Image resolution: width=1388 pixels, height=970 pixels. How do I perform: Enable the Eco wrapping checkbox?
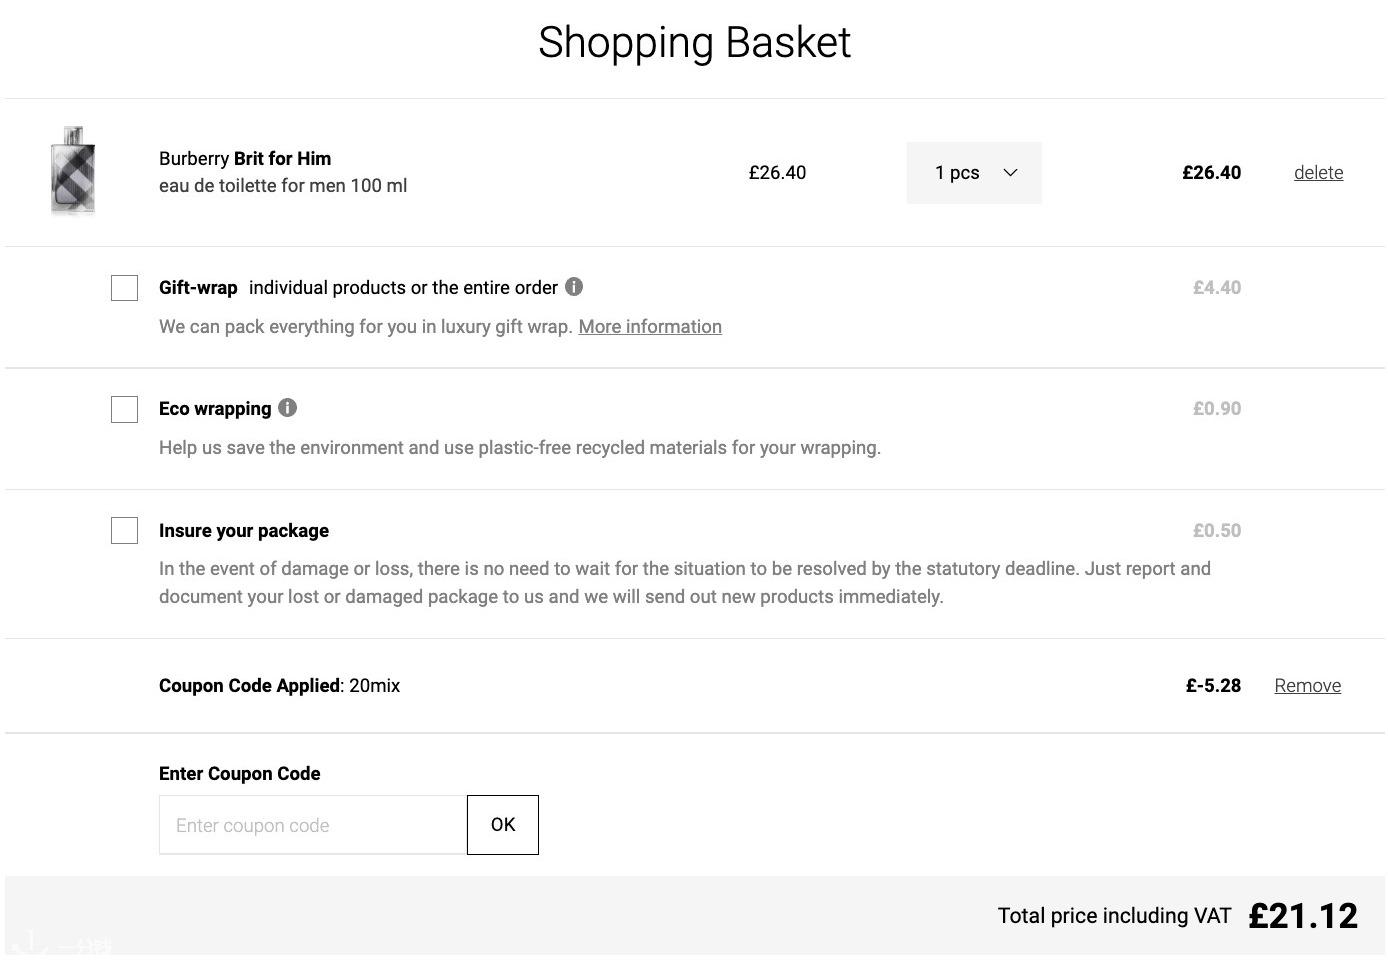124,409
